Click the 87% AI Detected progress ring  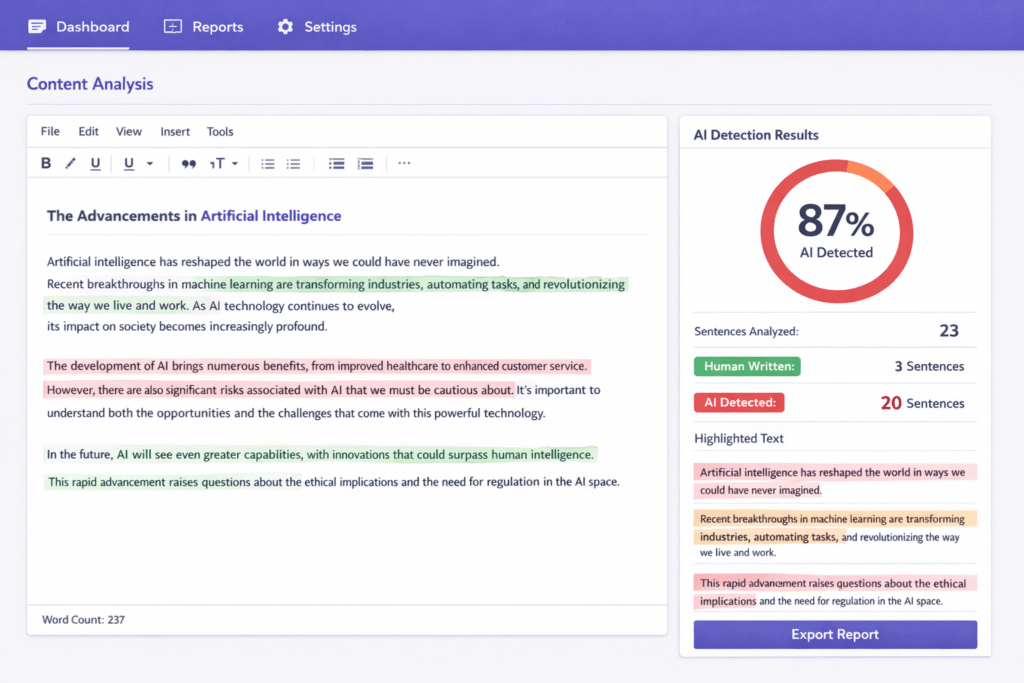click(835, 231)
